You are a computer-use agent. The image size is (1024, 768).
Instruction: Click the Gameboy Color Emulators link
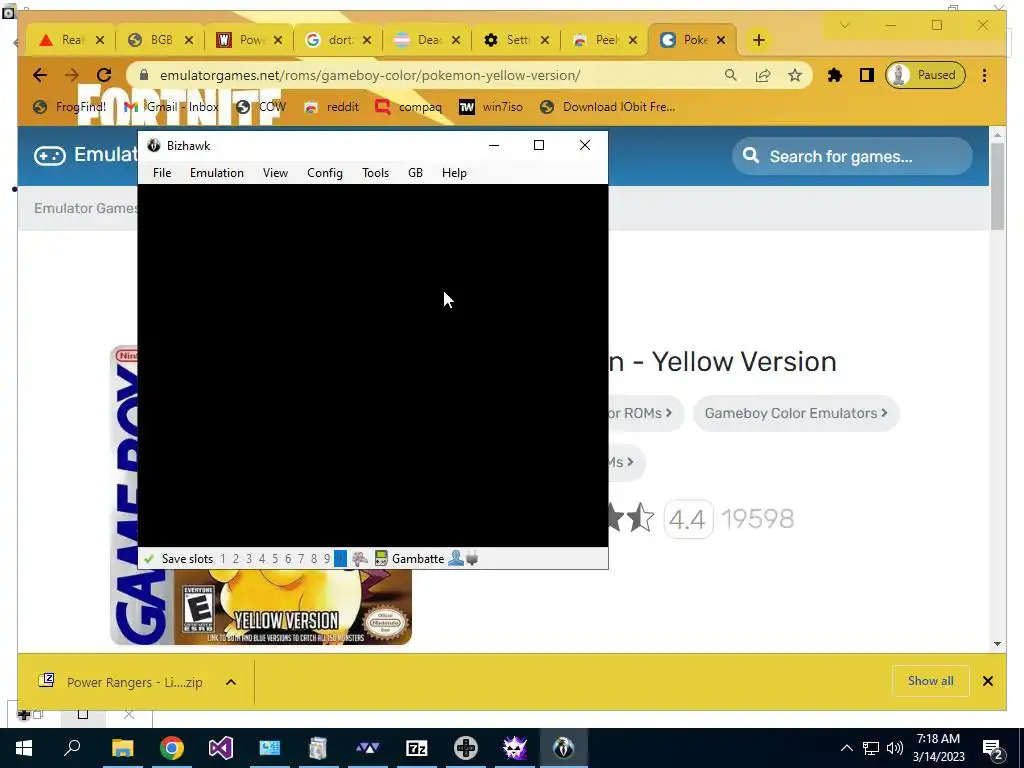pyautogui.click(x=796, y=413)
